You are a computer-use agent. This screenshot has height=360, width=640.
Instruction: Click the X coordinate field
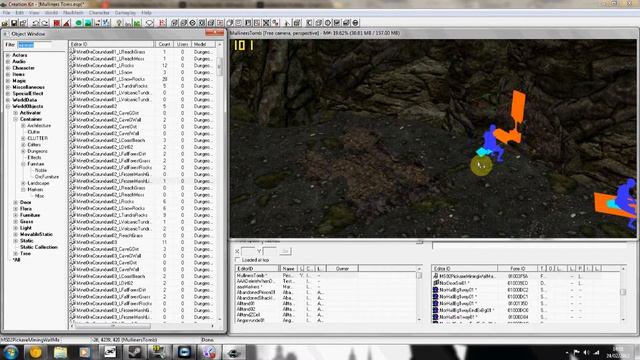point(248,251)
